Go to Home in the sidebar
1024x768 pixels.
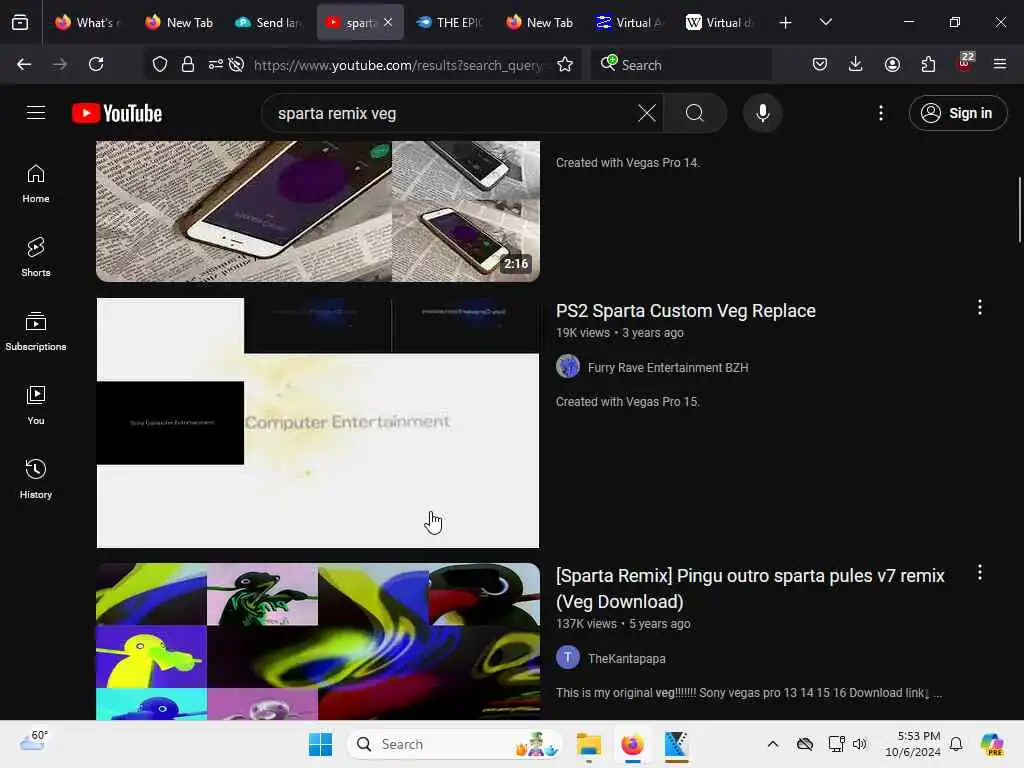pos(36,184)
